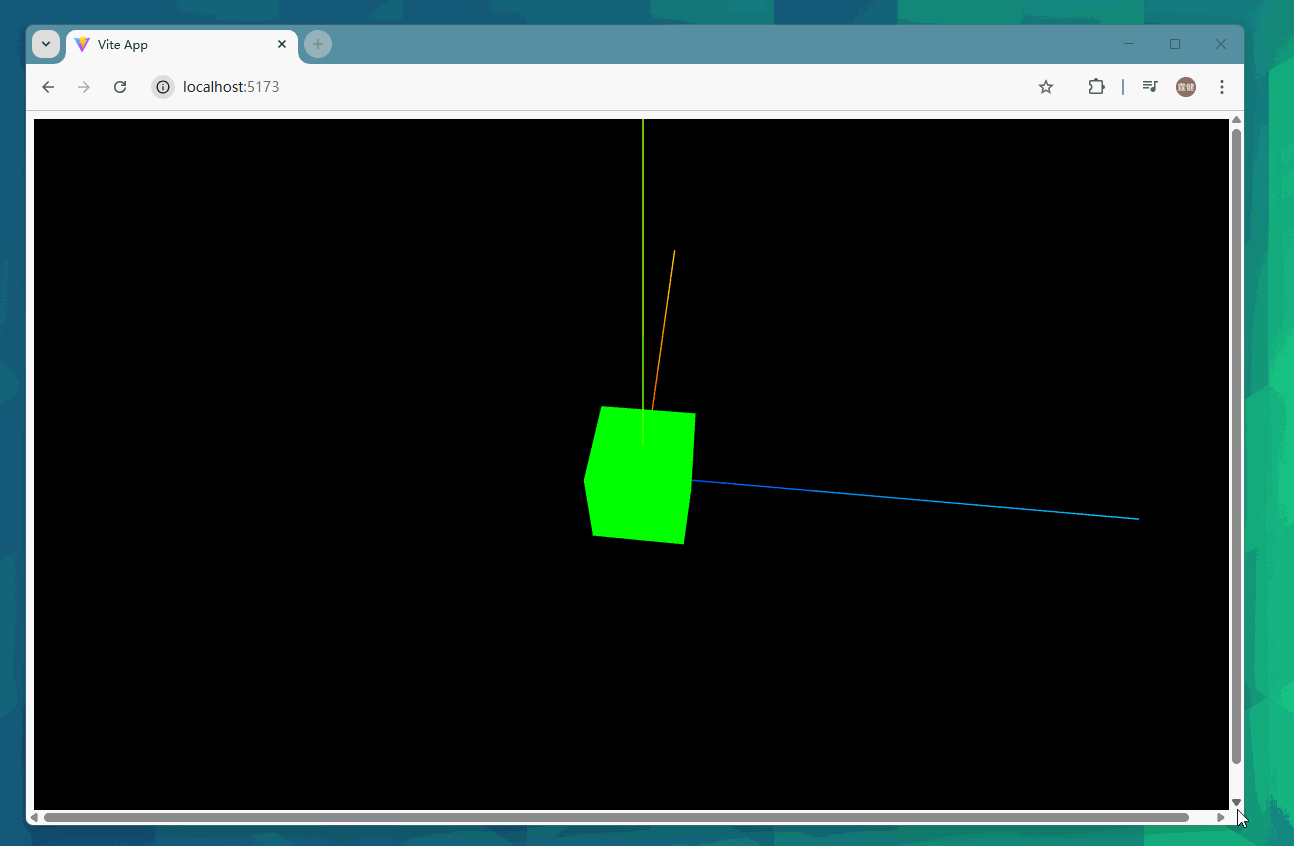Select the Vite App tab
The image size is (1294, 846).
(170, 45)
